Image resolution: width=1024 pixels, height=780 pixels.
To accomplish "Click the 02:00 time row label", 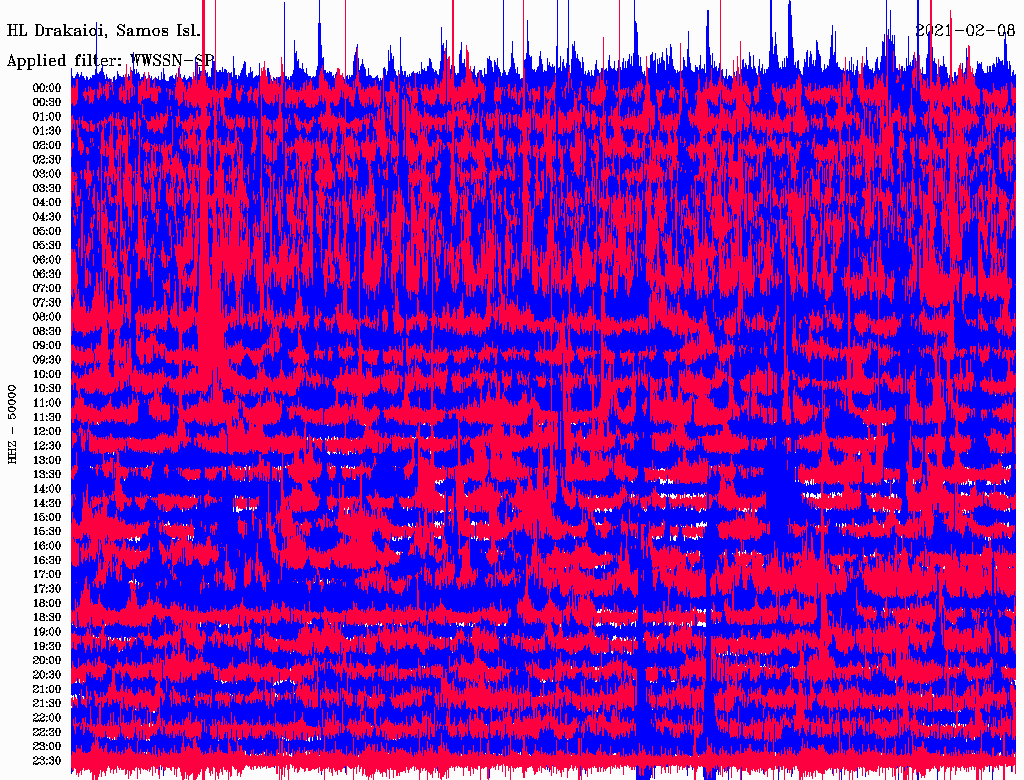I will (47, 145).
